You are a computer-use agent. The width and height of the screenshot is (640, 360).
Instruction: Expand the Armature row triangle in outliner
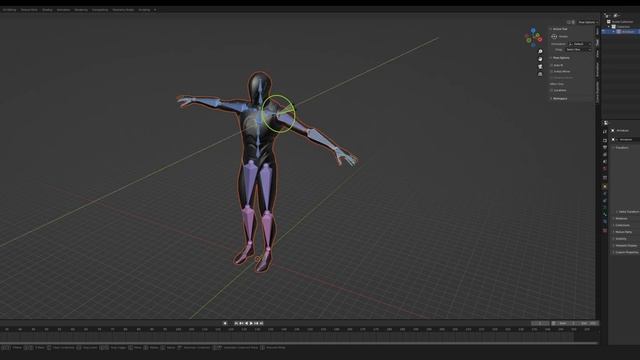click(613, 31)
